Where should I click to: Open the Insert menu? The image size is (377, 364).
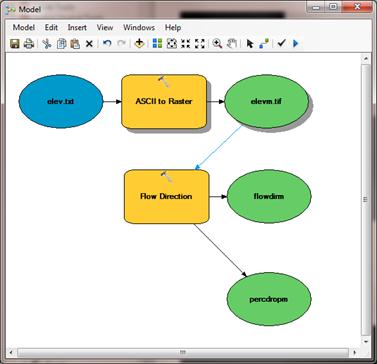pyautogui.click(x=77, y=28)
